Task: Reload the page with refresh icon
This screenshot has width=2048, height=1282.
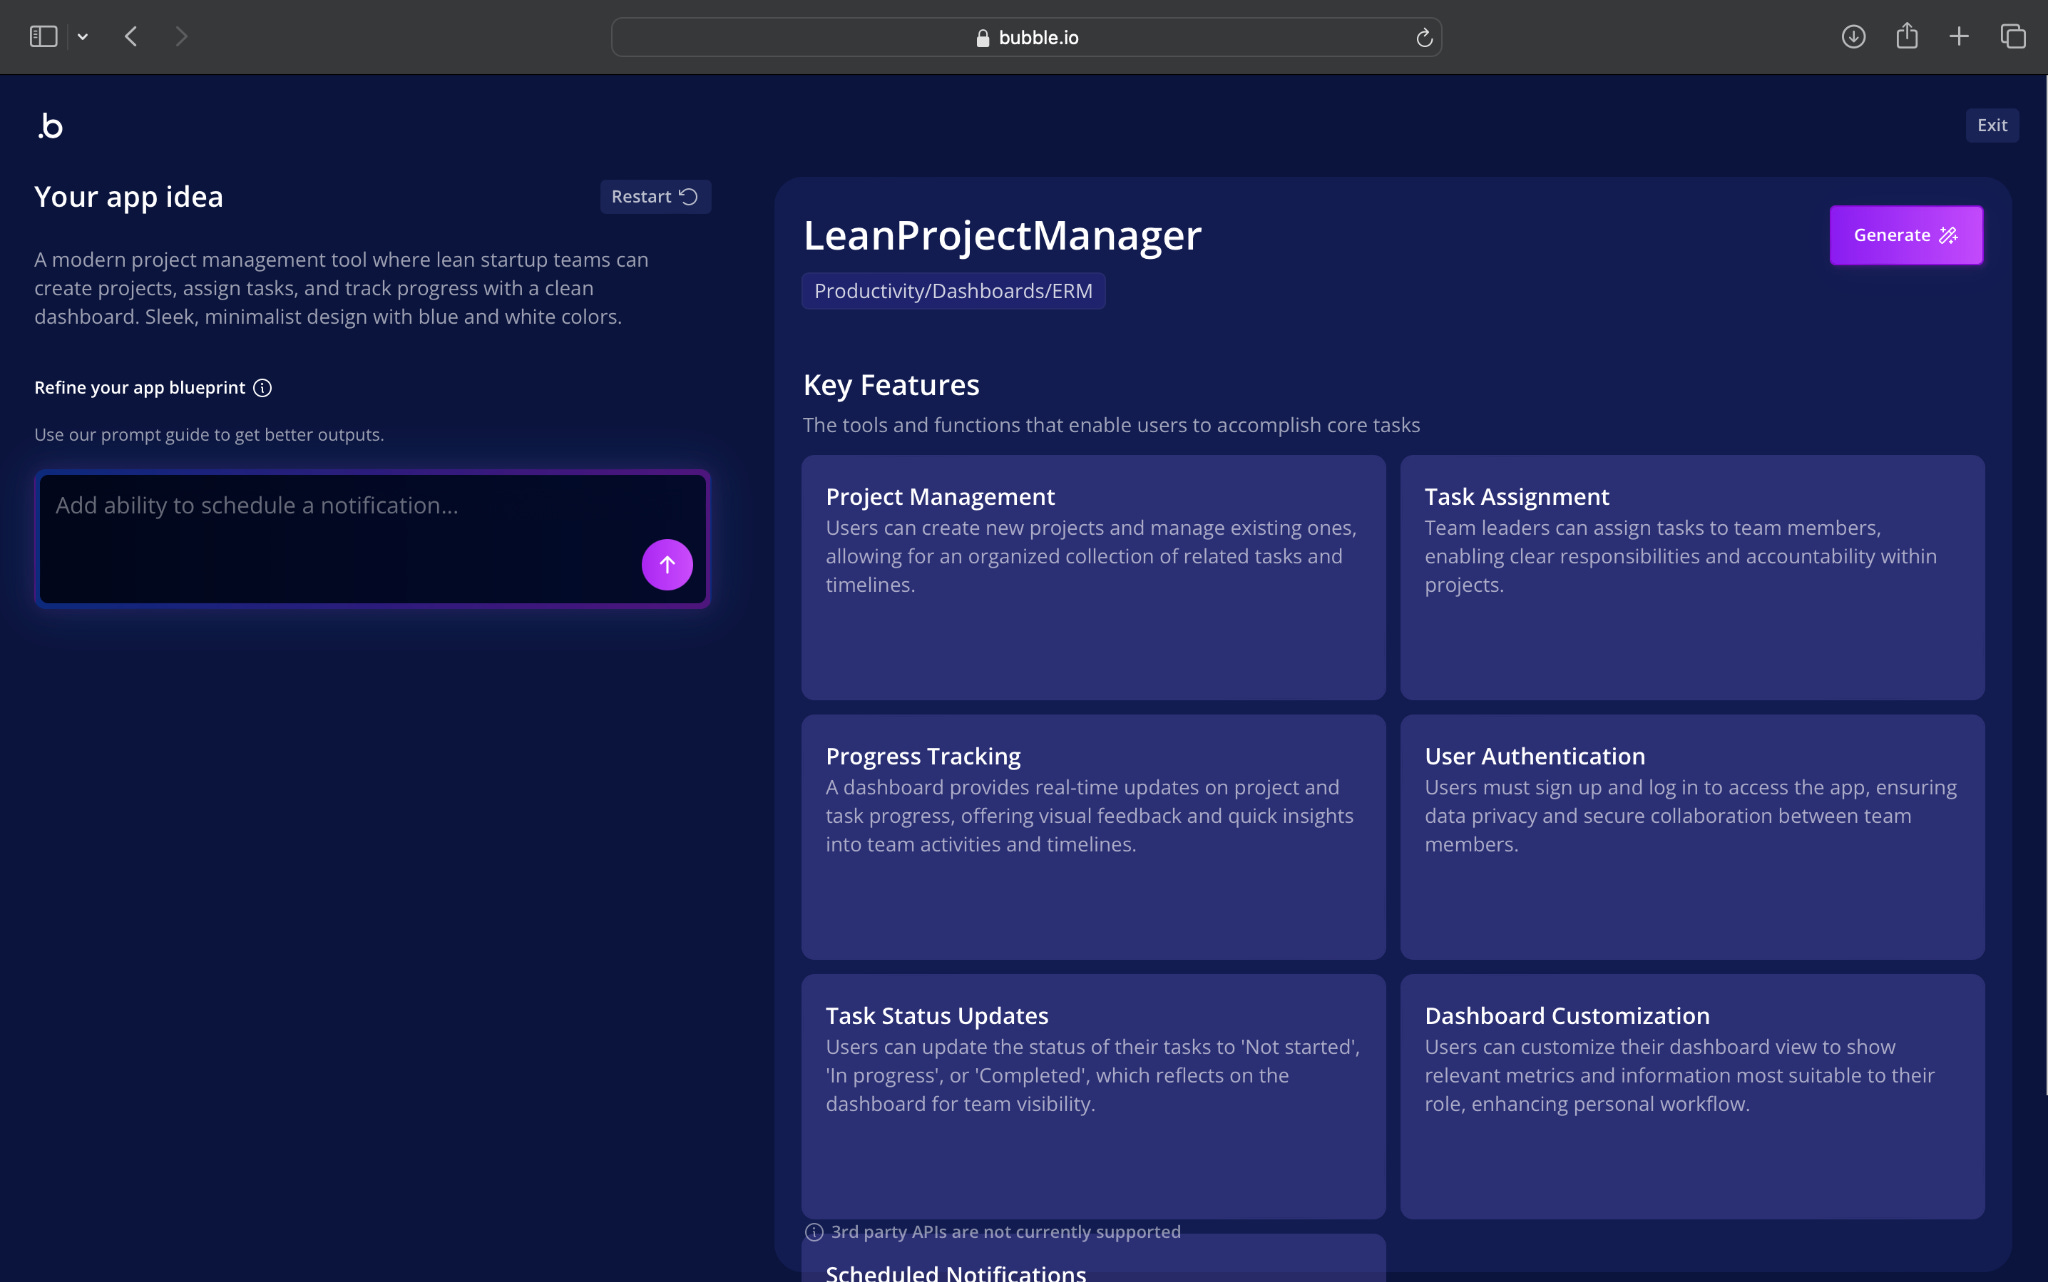Action: pyautogui.click(x=1424, y=38)
